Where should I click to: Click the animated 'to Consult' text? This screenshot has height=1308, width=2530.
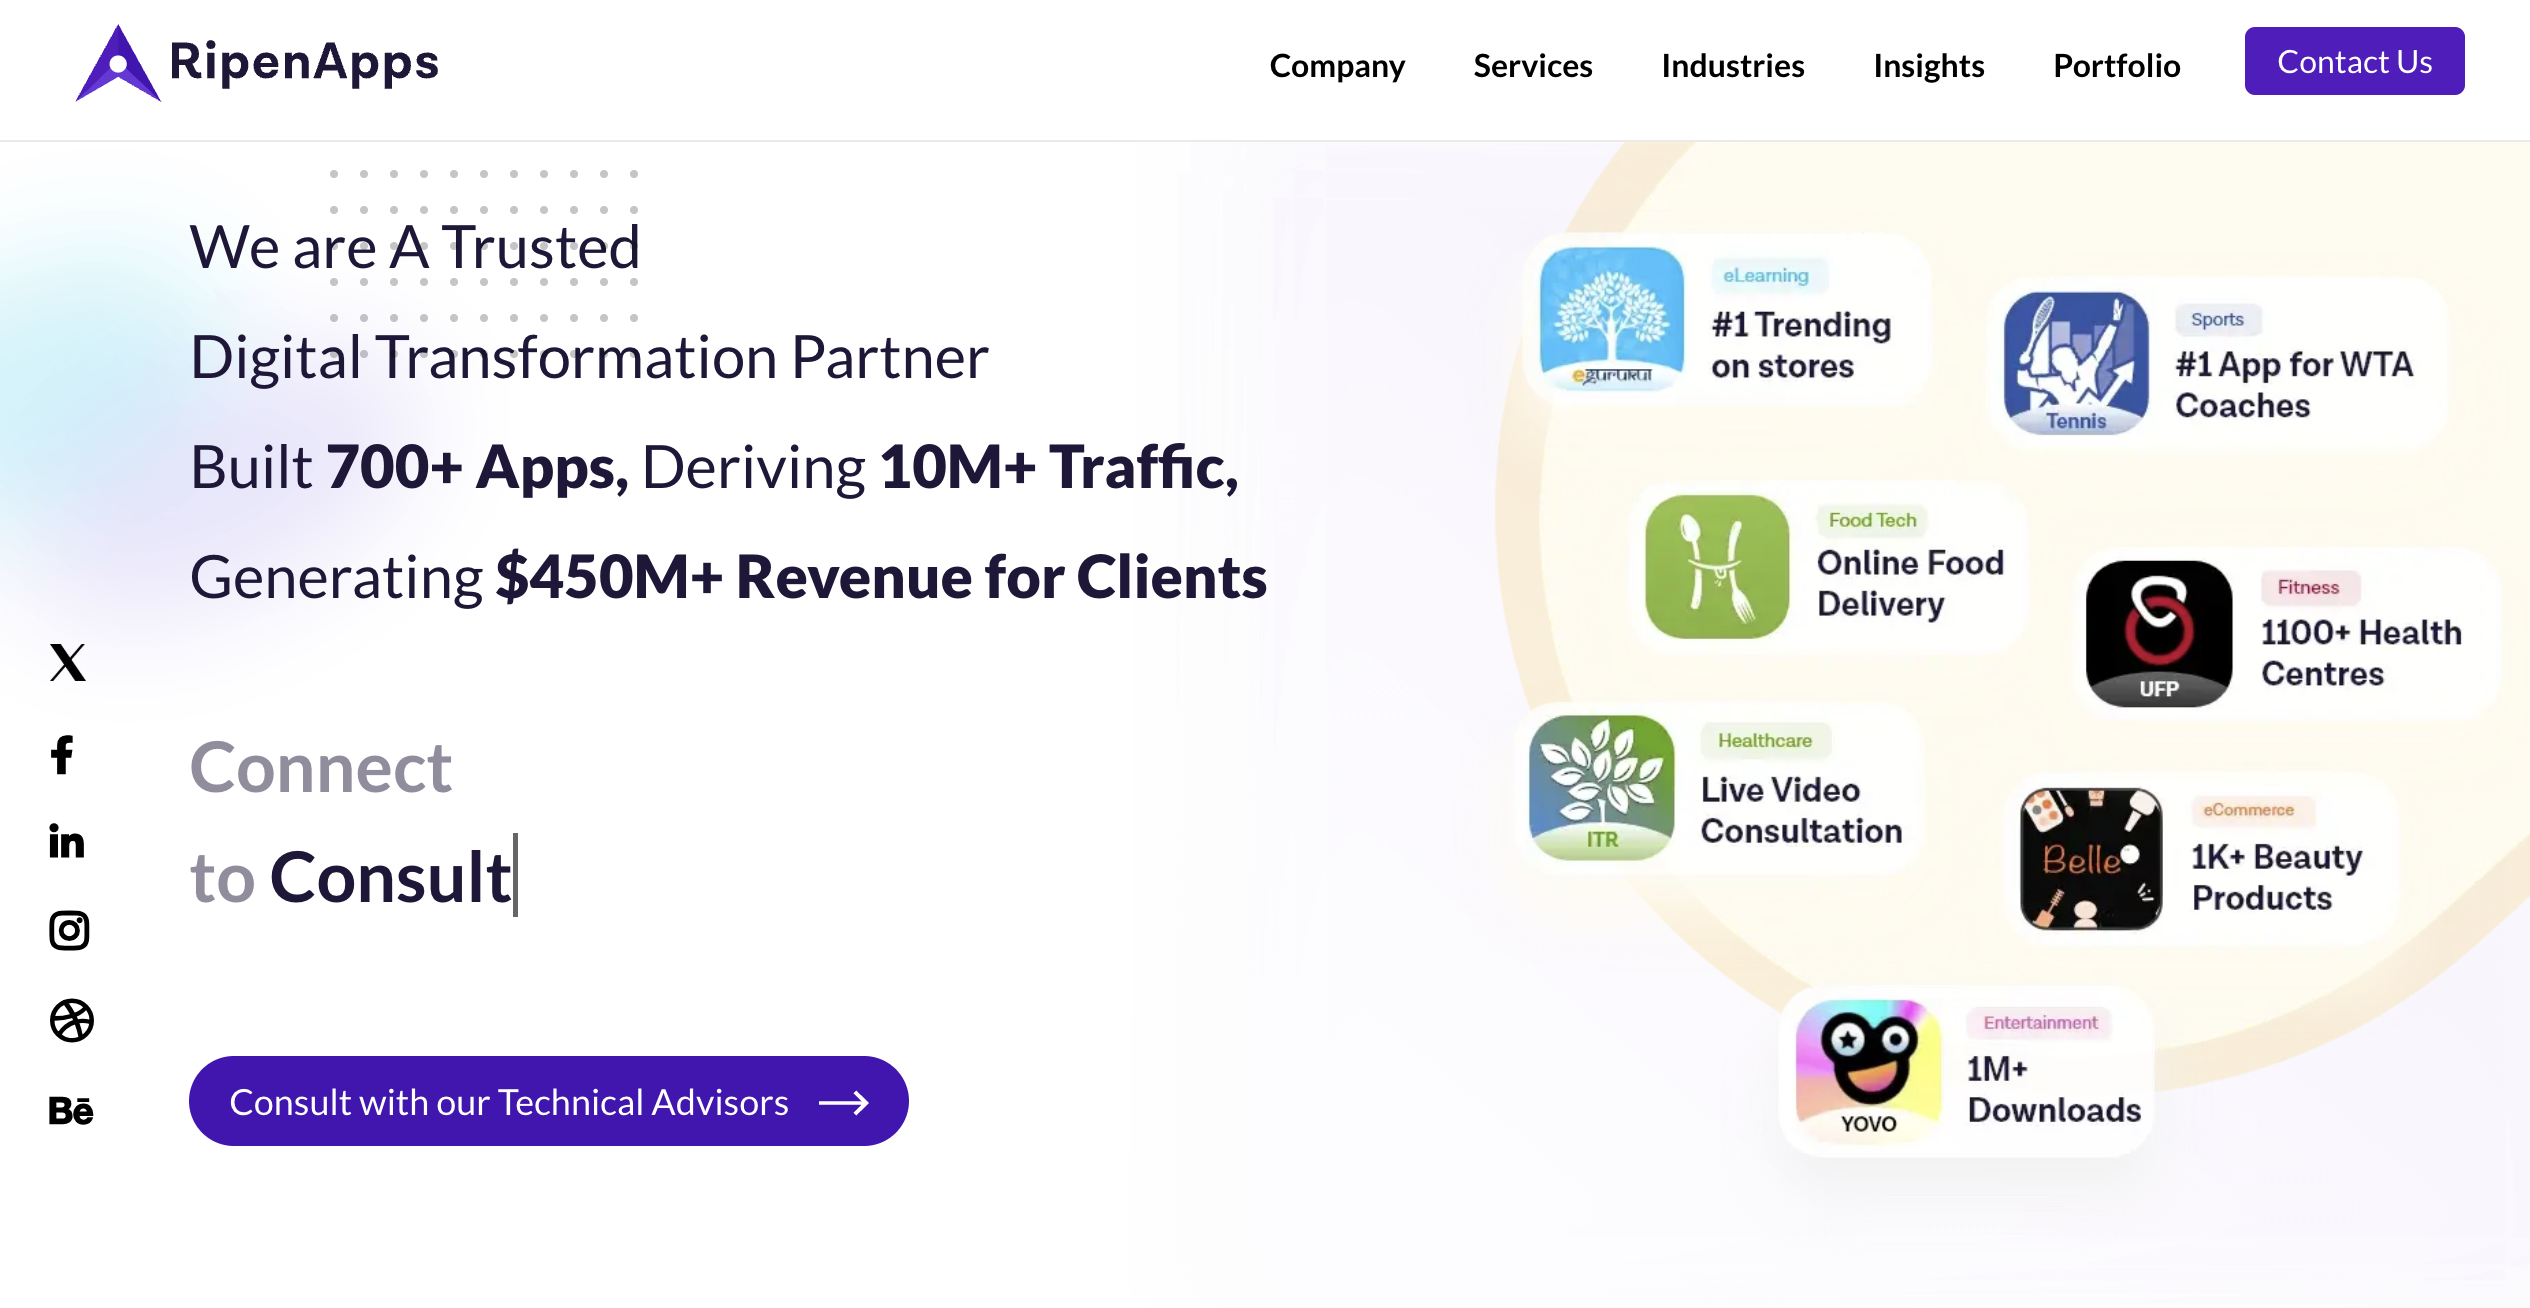[x=351, y=877]
